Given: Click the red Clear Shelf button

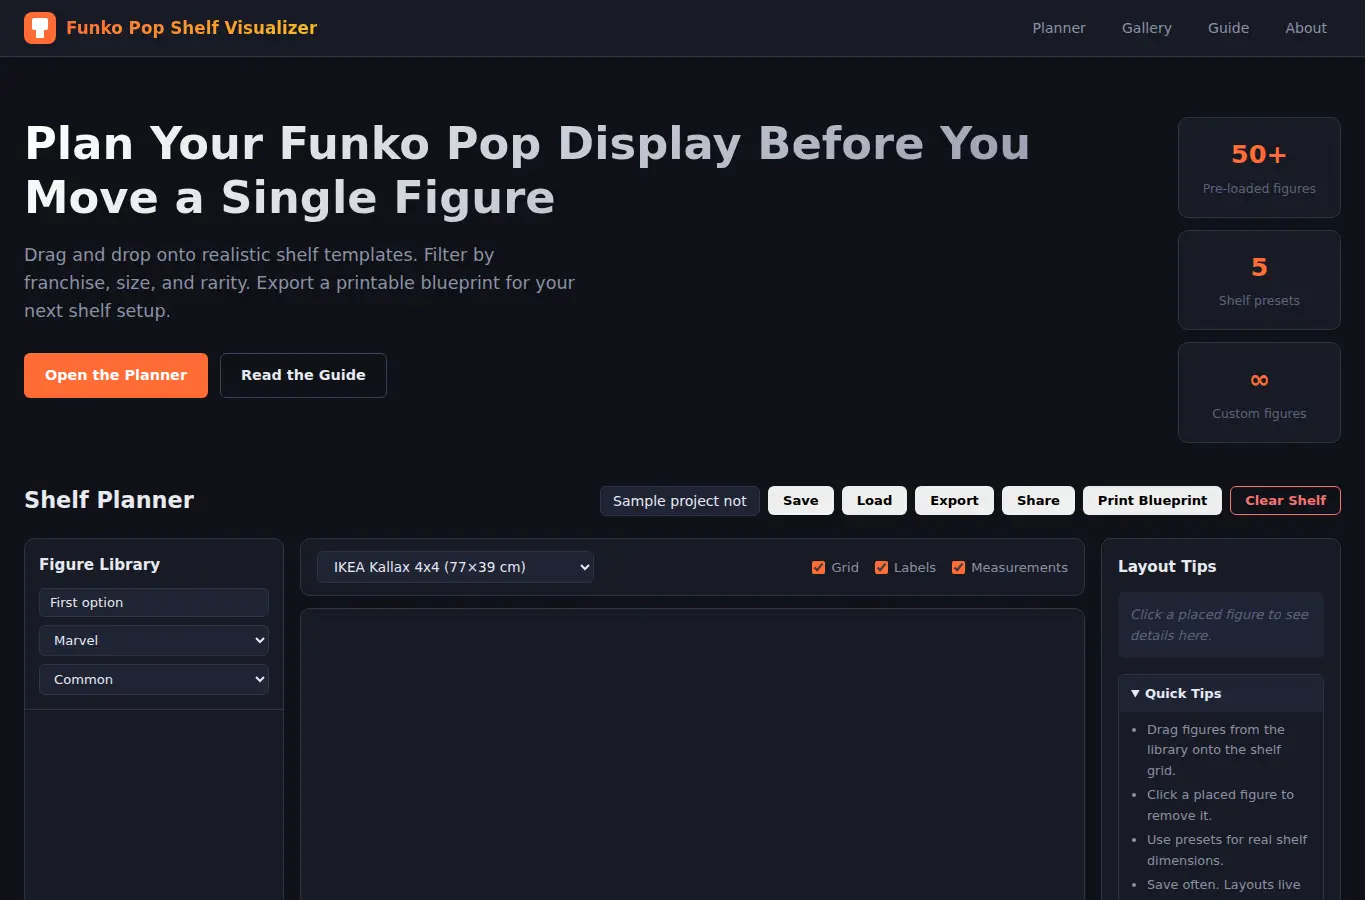Looking at the screenshot, I should tap(1285, 501).
